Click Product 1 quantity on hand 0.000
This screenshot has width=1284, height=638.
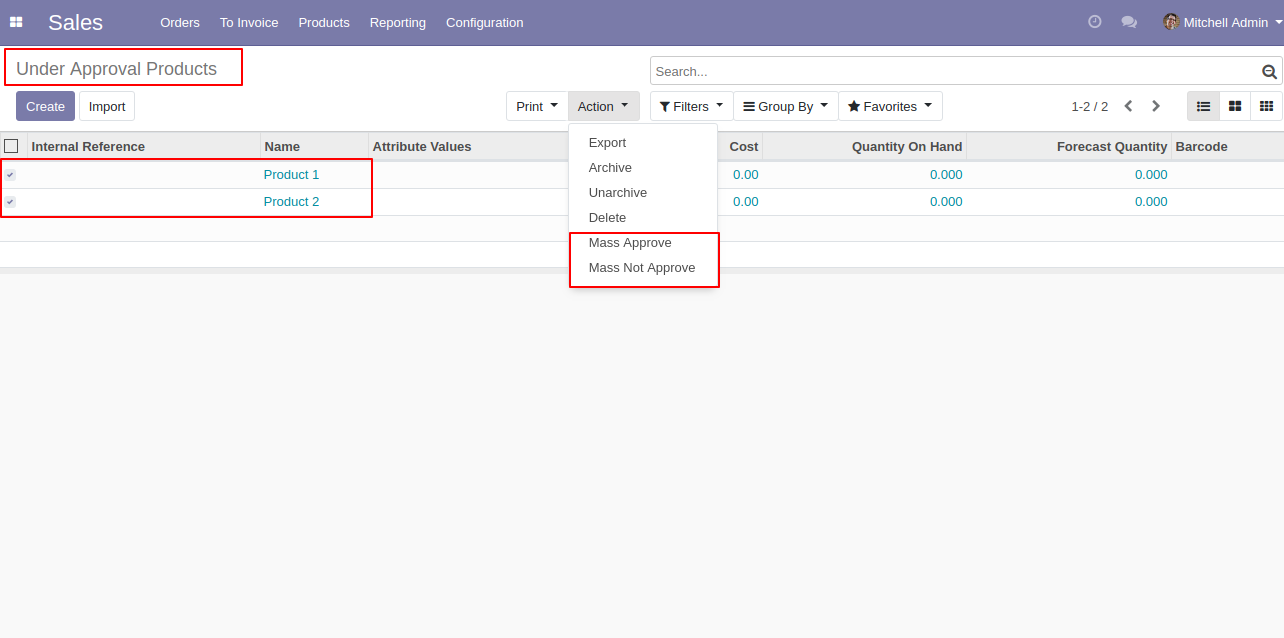(x=946, y=175)
